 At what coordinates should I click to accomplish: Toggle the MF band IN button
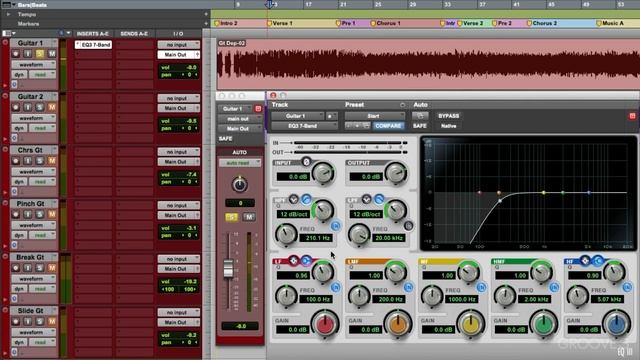(482, 287)
